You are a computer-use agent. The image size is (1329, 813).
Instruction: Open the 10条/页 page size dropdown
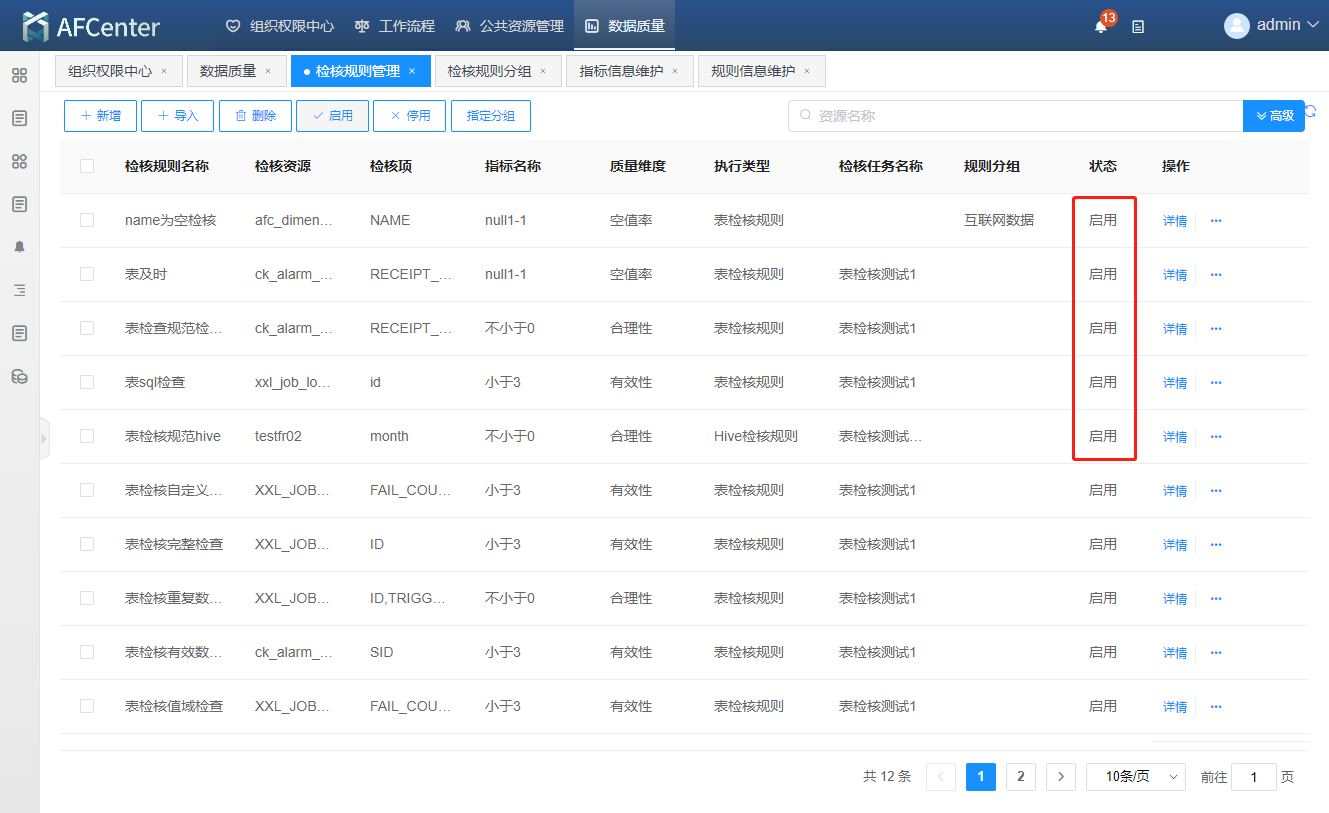pyautogui.click(x=1135, y=777)
